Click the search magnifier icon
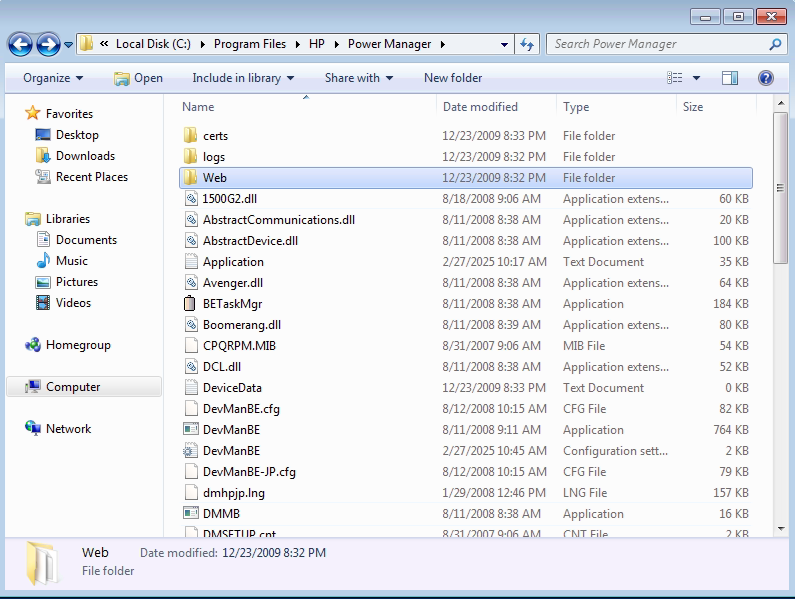Image resolution: width=795 pixels, height=599 pixels. pyautogui.click(x=775, y=45)
